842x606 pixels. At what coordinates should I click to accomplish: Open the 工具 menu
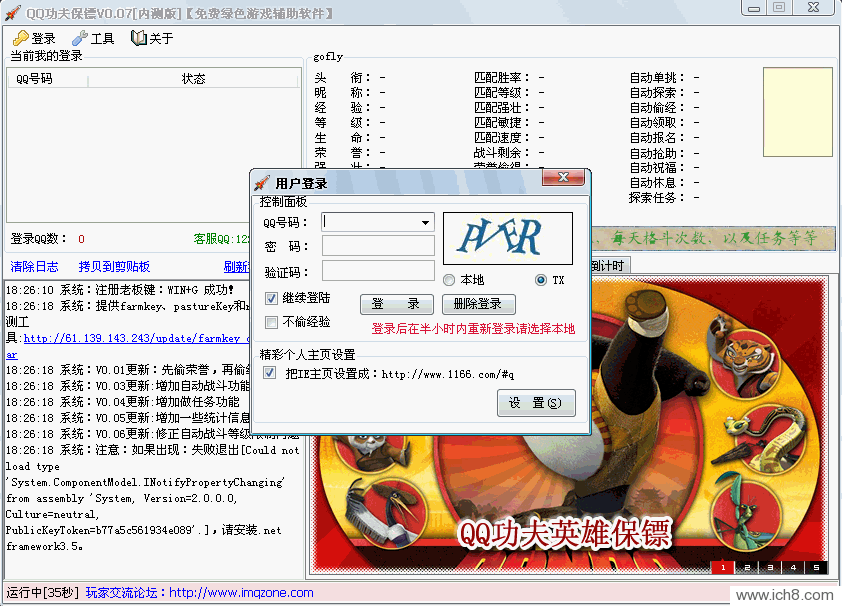tap(93, 39)
